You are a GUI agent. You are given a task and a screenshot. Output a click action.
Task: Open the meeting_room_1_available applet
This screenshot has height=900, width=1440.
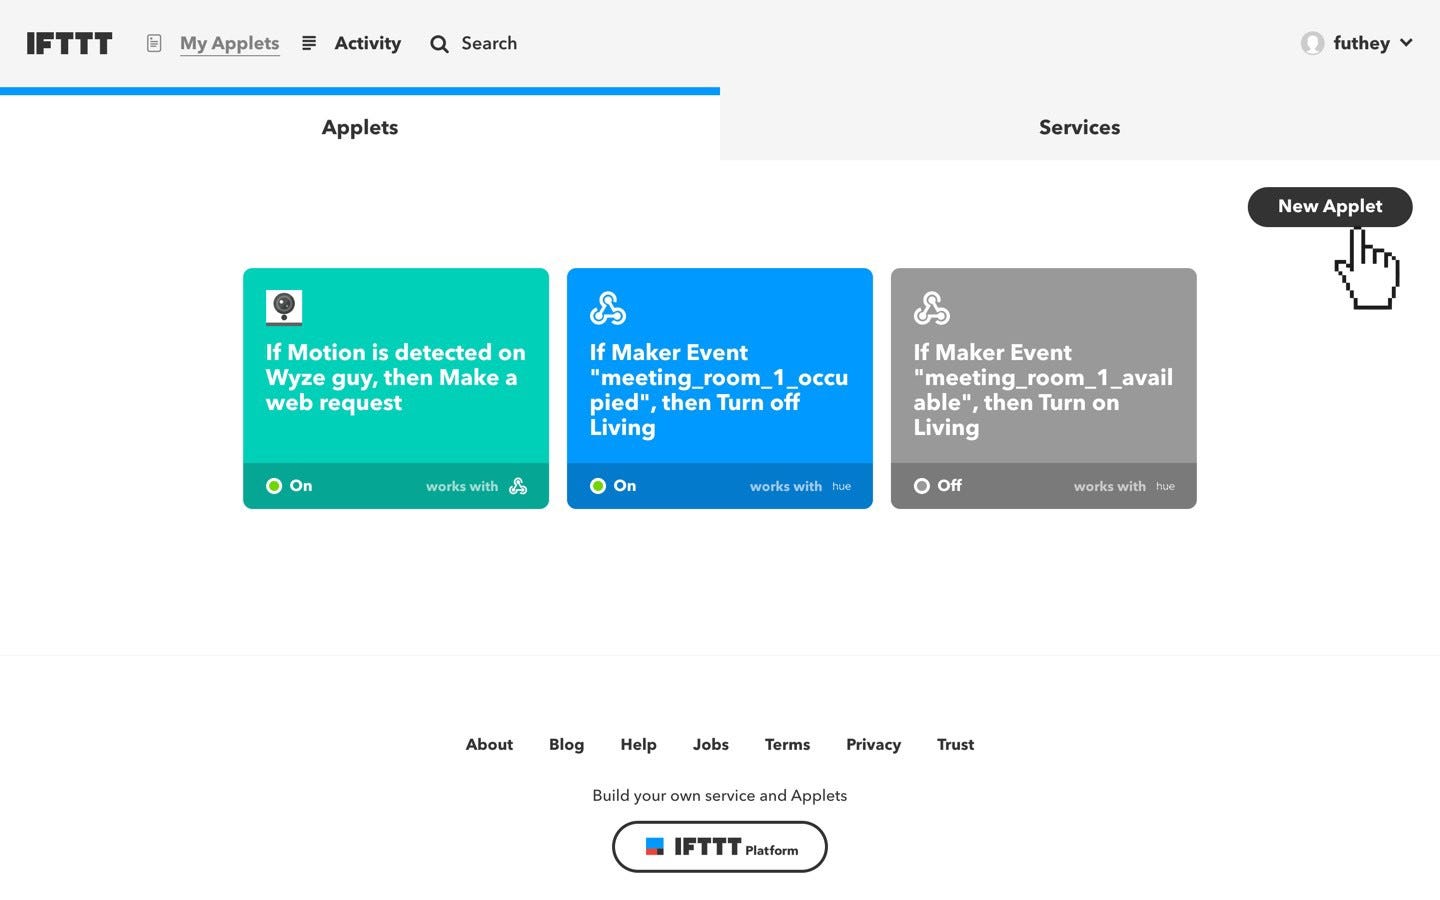click(x=1043, y=390)
